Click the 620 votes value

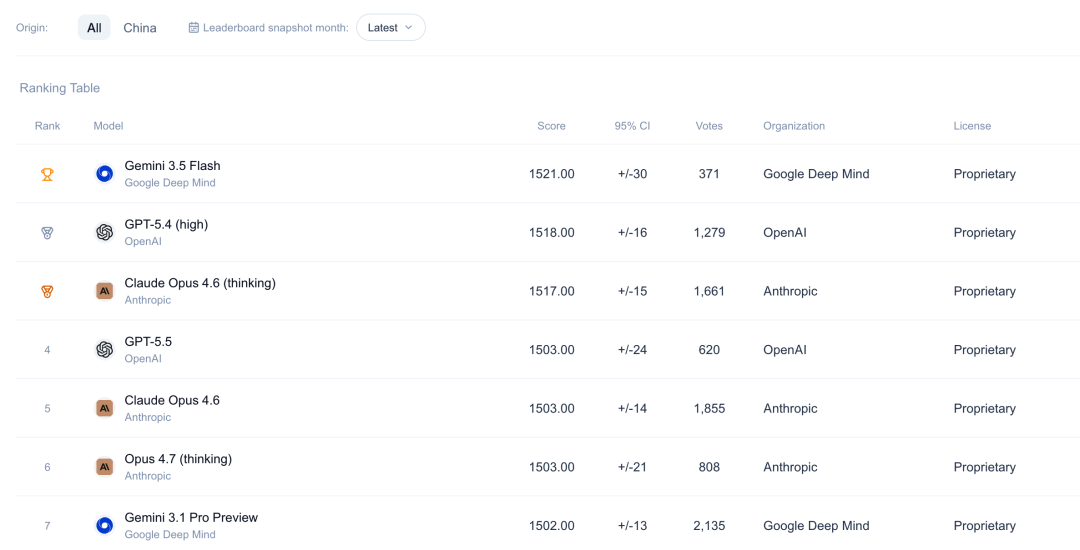point(709,350)
